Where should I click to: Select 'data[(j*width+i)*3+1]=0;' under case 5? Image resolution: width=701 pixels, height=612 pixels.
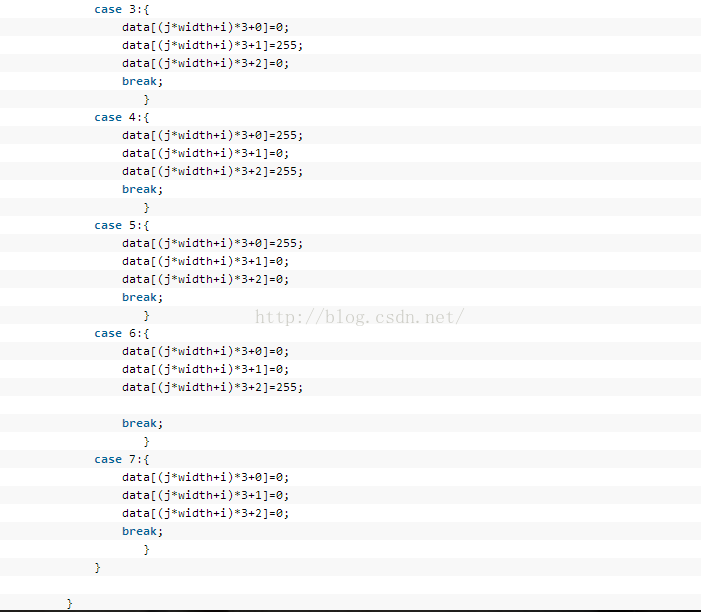coord(206,262)
